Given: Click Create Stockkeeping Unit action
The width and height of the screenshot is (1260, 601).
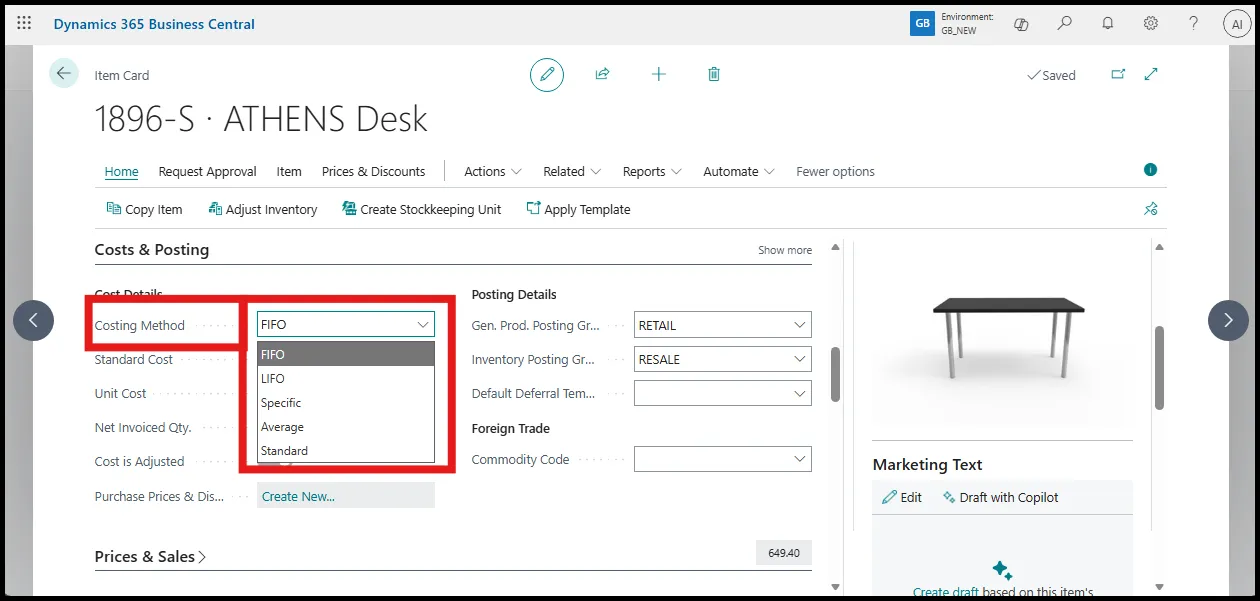Looking at the screenshot, I should (422, 209).
